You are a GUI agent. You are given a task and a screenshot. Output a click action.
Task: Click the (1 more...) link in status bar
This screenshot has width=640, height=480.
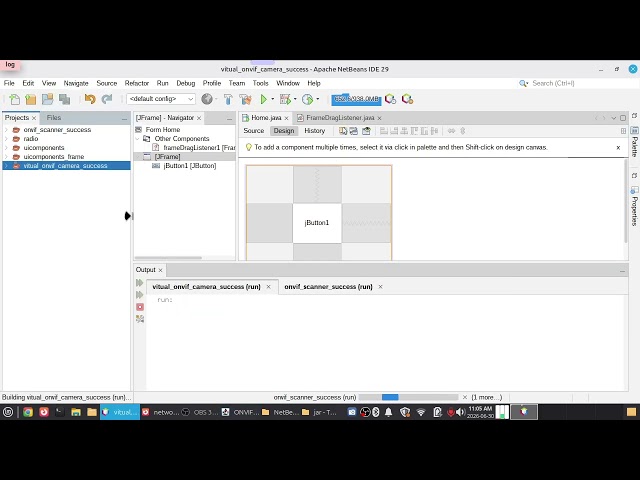pyautogui.click(x=487, y=397)
